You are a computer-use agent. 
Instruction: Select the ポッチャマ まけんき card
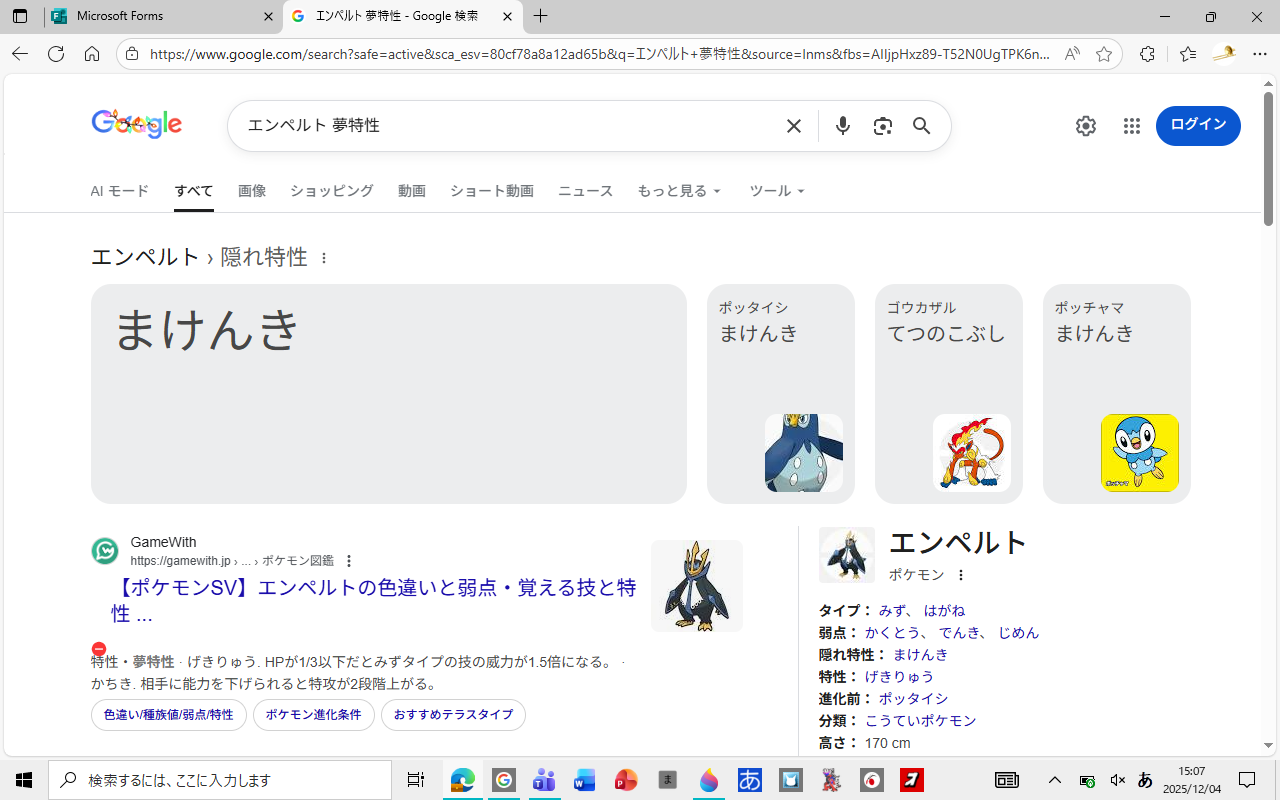point(1116,394)
